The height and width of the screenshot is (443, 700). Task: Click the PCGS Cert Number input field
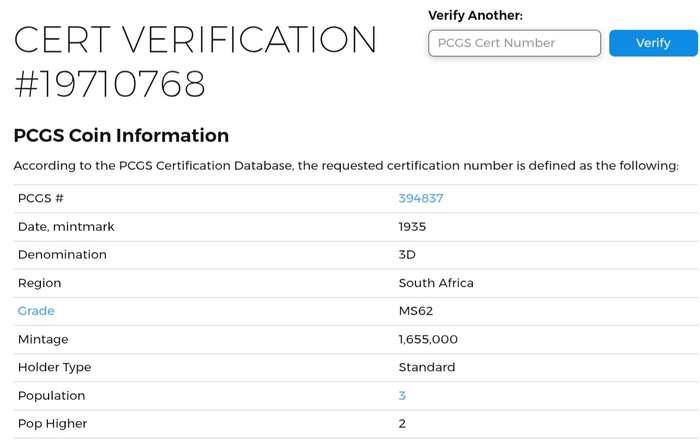tap(514, 43)
